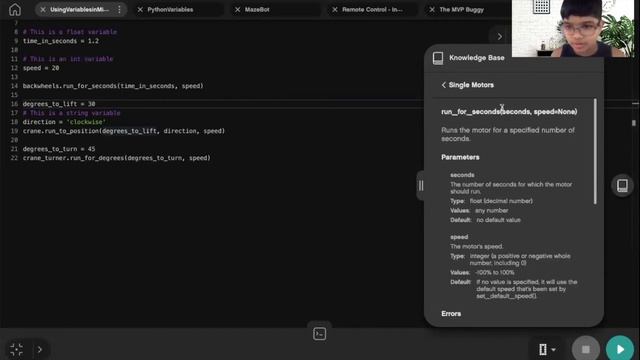This screenshot has width=640, height=360.
Task: Go to the Home screen icon
Action: (15, 9)
